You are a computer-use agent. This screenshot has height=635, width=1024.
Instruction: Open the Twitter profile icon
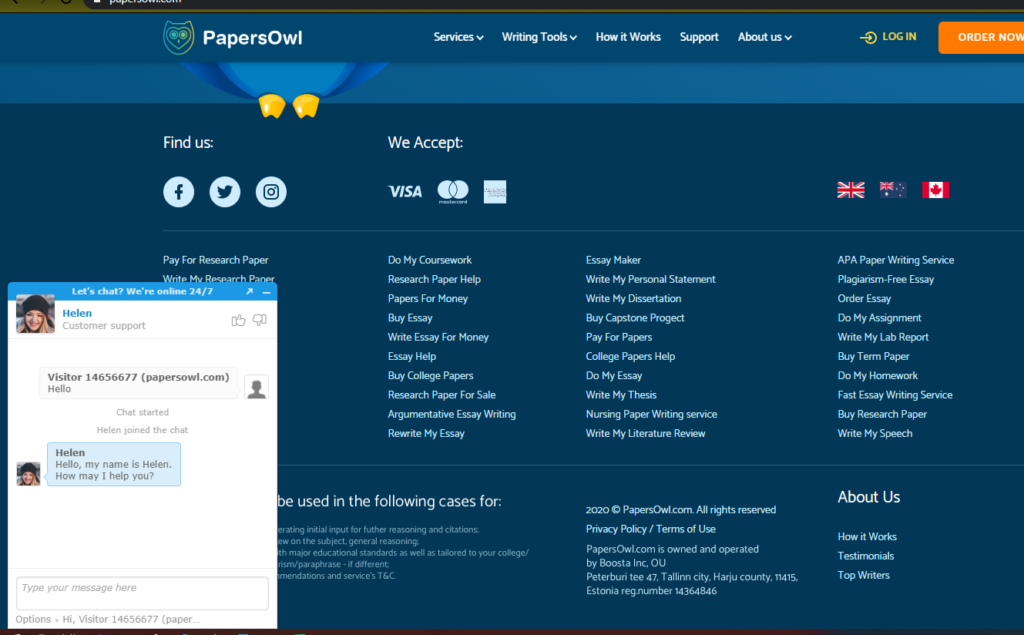point(225,192)
